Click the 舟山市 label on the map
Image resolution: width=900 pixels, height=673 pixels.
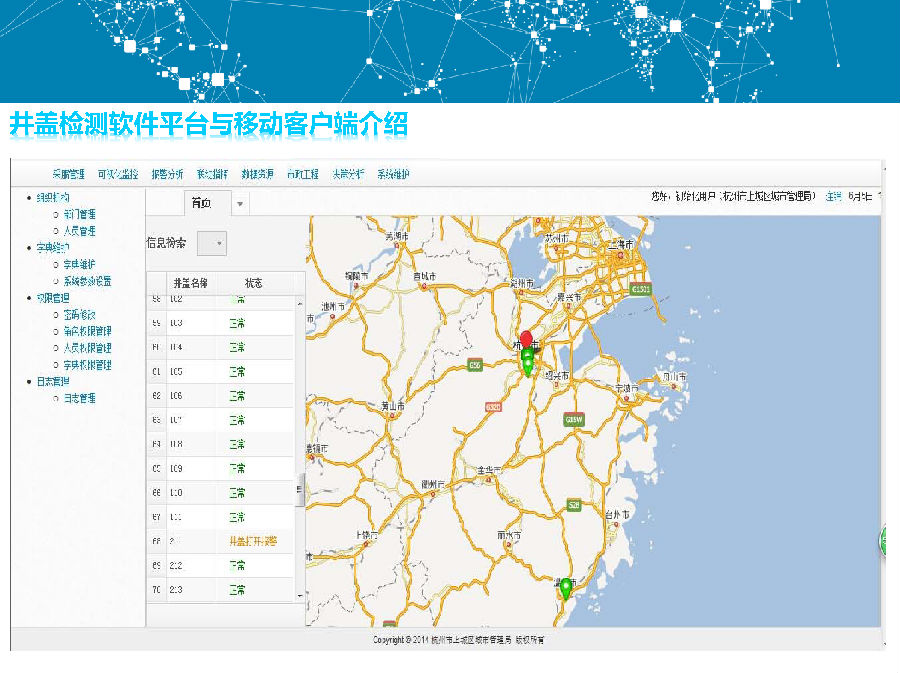point(674,376)
